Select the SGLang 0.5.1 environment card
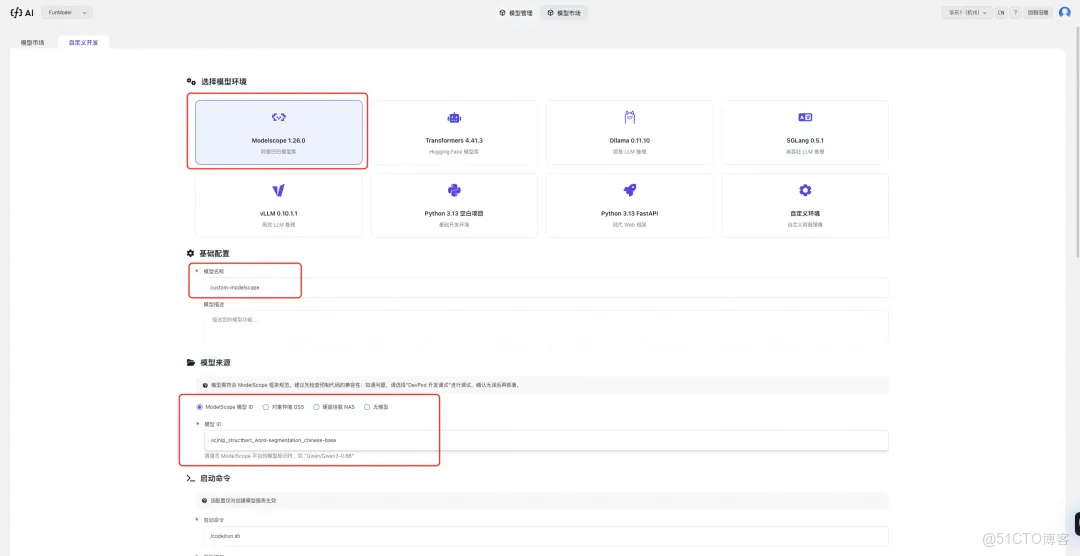1080x556 pixels. (805, 132)
